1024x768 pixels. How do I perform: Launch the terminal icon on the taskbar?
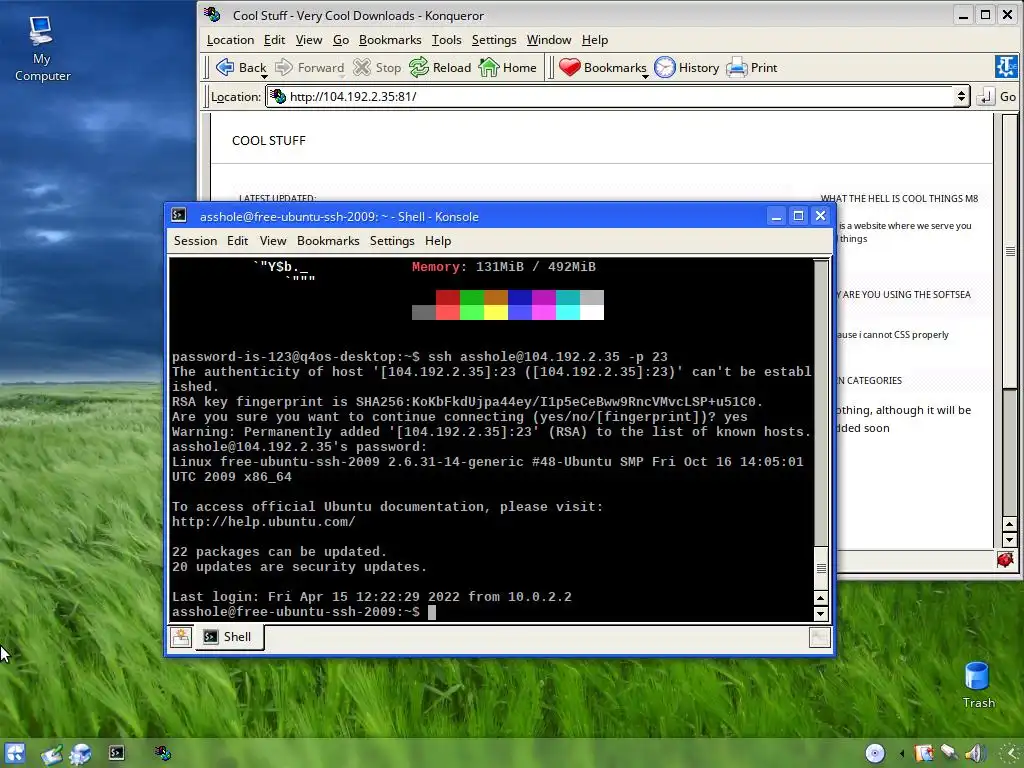click(116, 753)
